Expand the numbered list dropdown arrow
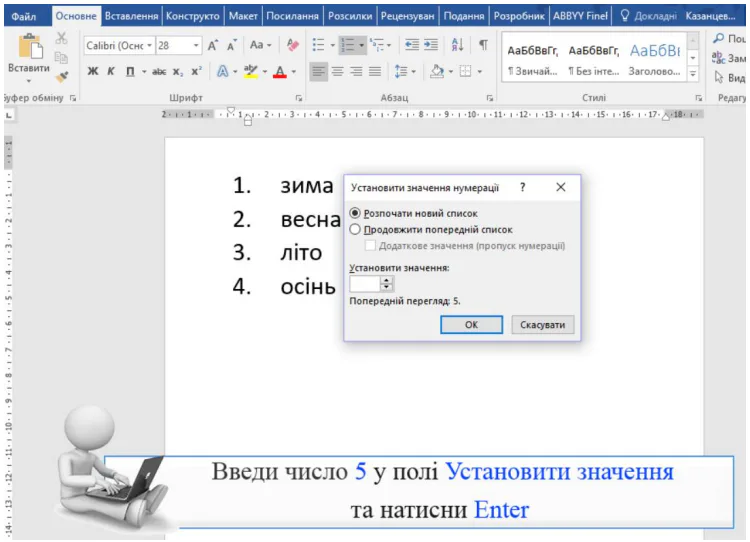This screenshot has width=750, height=542. click(361, 46)
